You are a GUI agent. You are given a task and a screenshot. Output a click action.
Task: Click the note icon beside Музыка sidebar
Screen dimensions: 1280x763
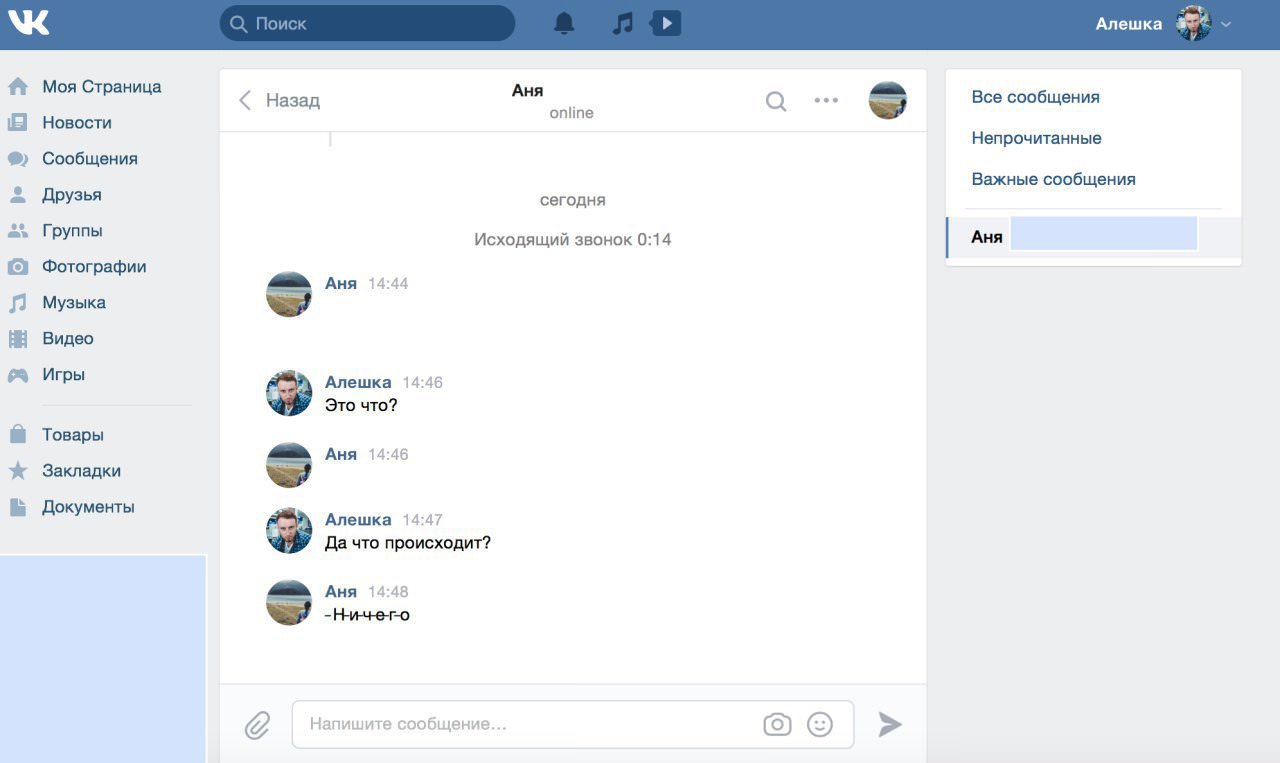(18, 303)
